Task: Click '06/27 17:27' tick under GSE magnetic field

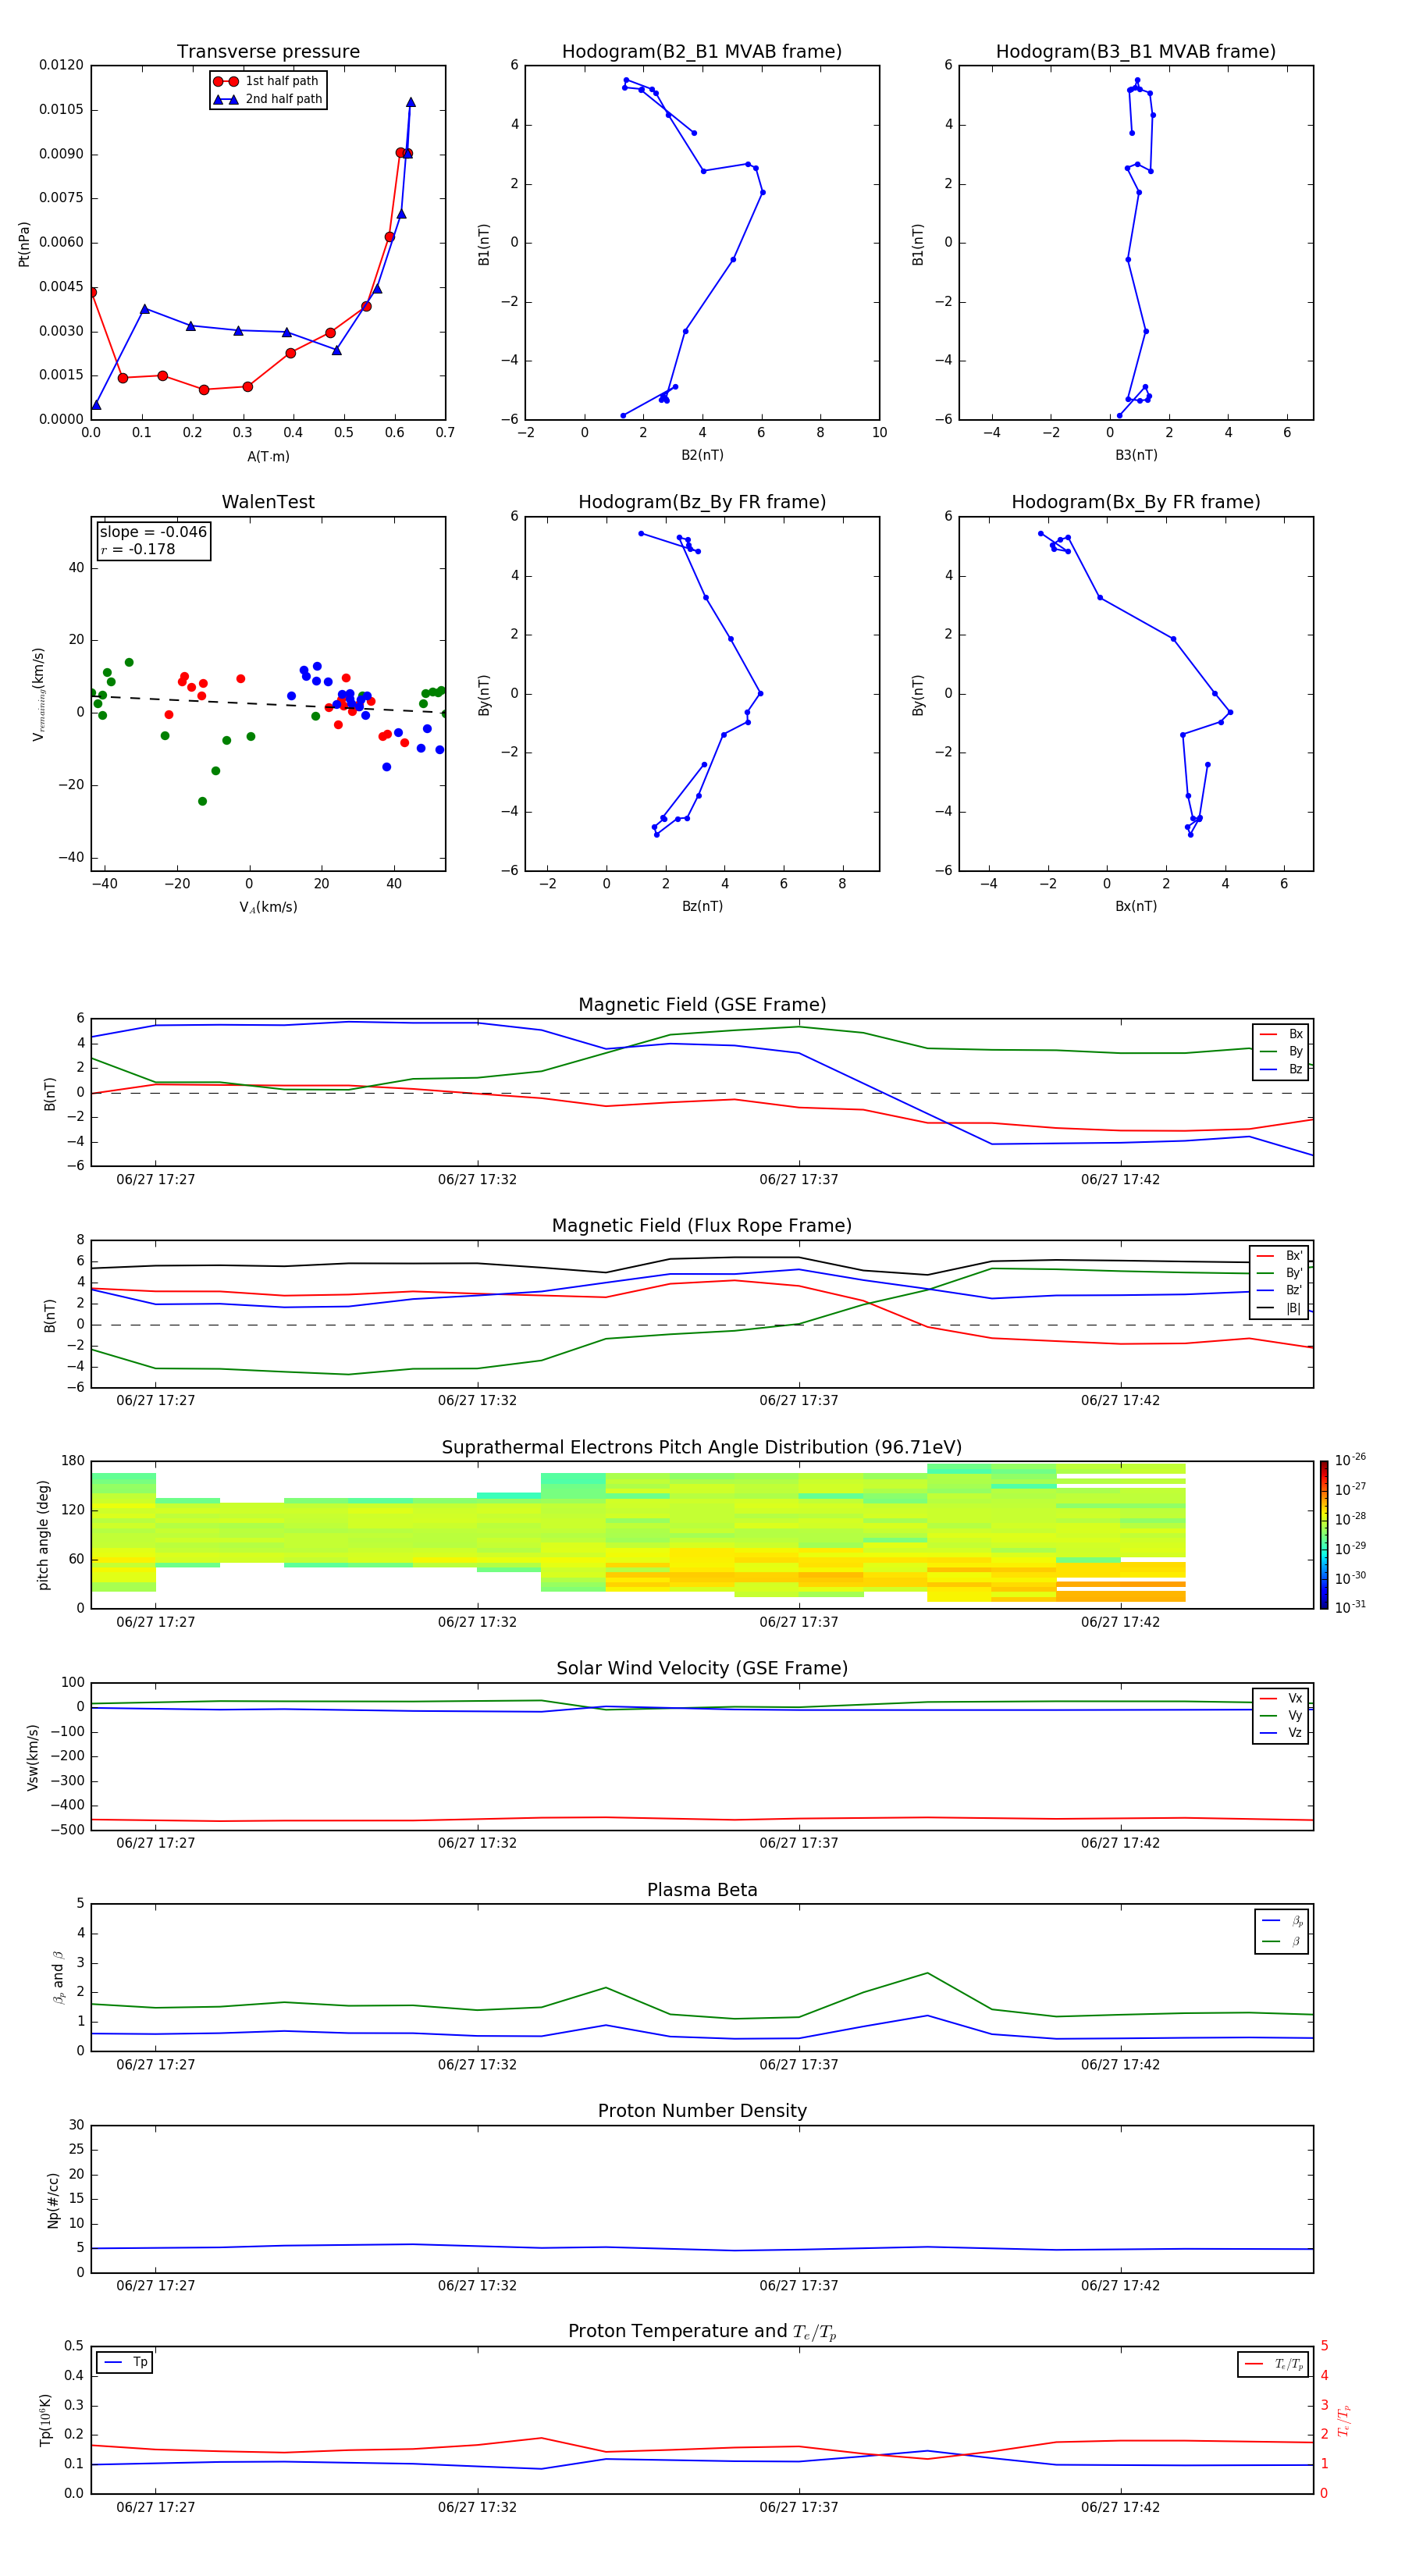Action: click(156, 1180)
